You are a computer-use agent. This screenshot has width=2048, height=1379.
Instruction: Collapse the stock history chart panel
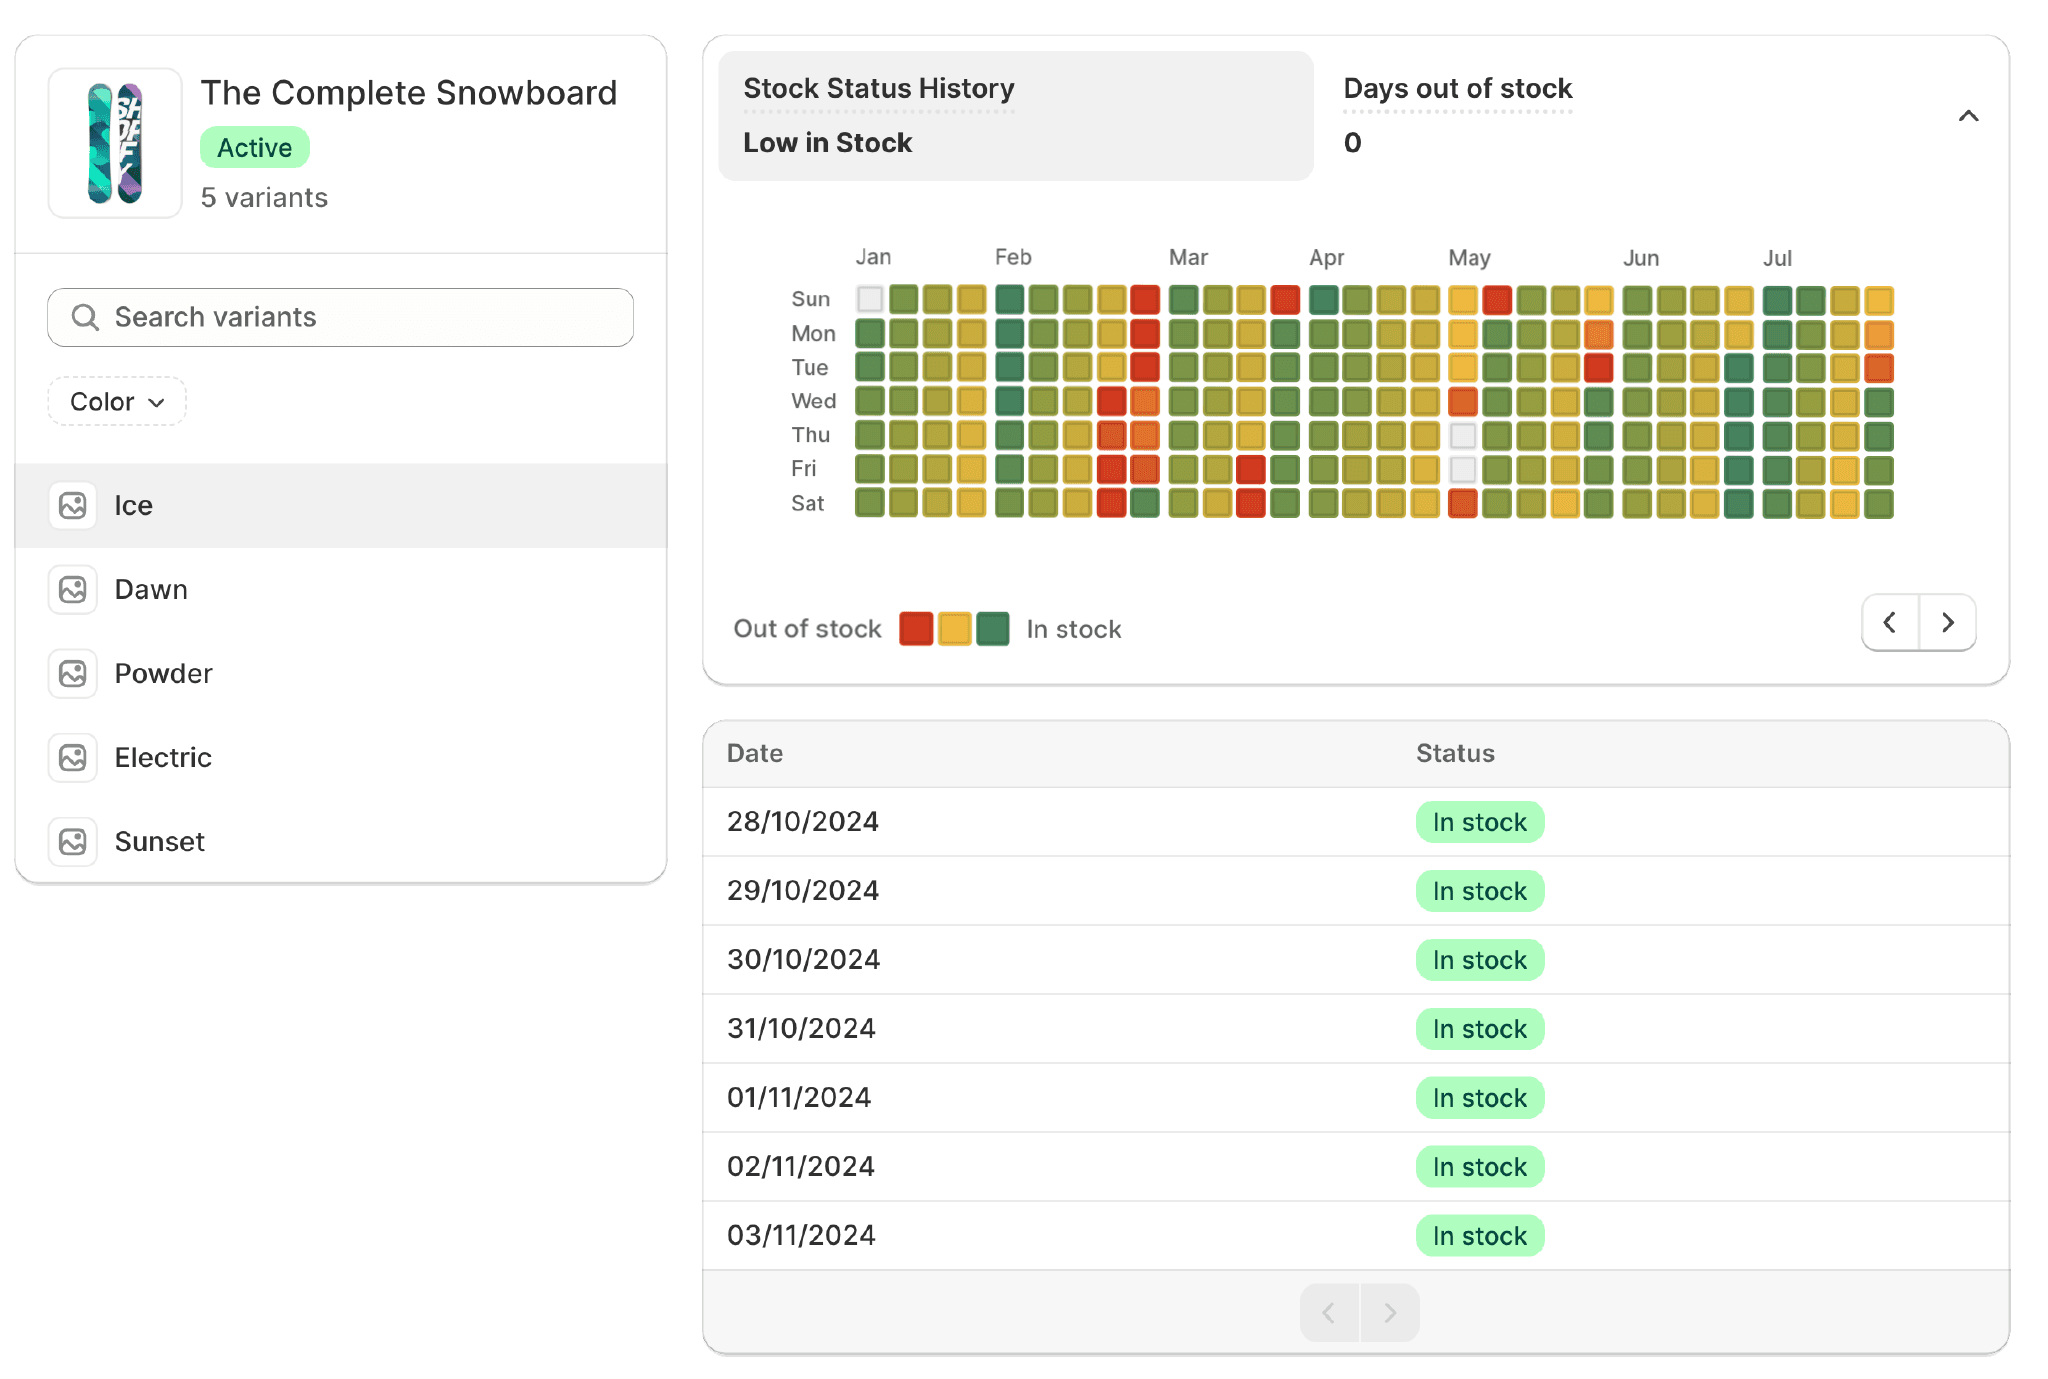[x=1968, y=116]
